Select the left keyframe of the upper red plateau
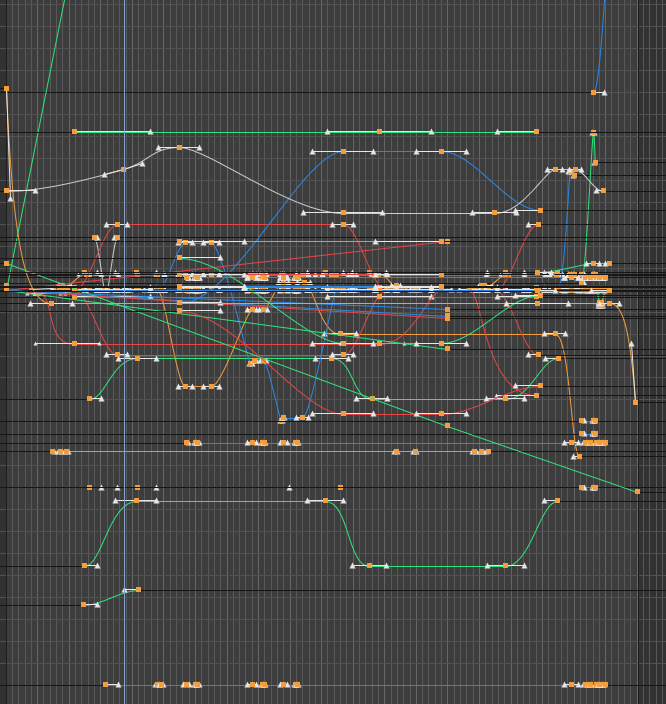 (x=117, y=224)
